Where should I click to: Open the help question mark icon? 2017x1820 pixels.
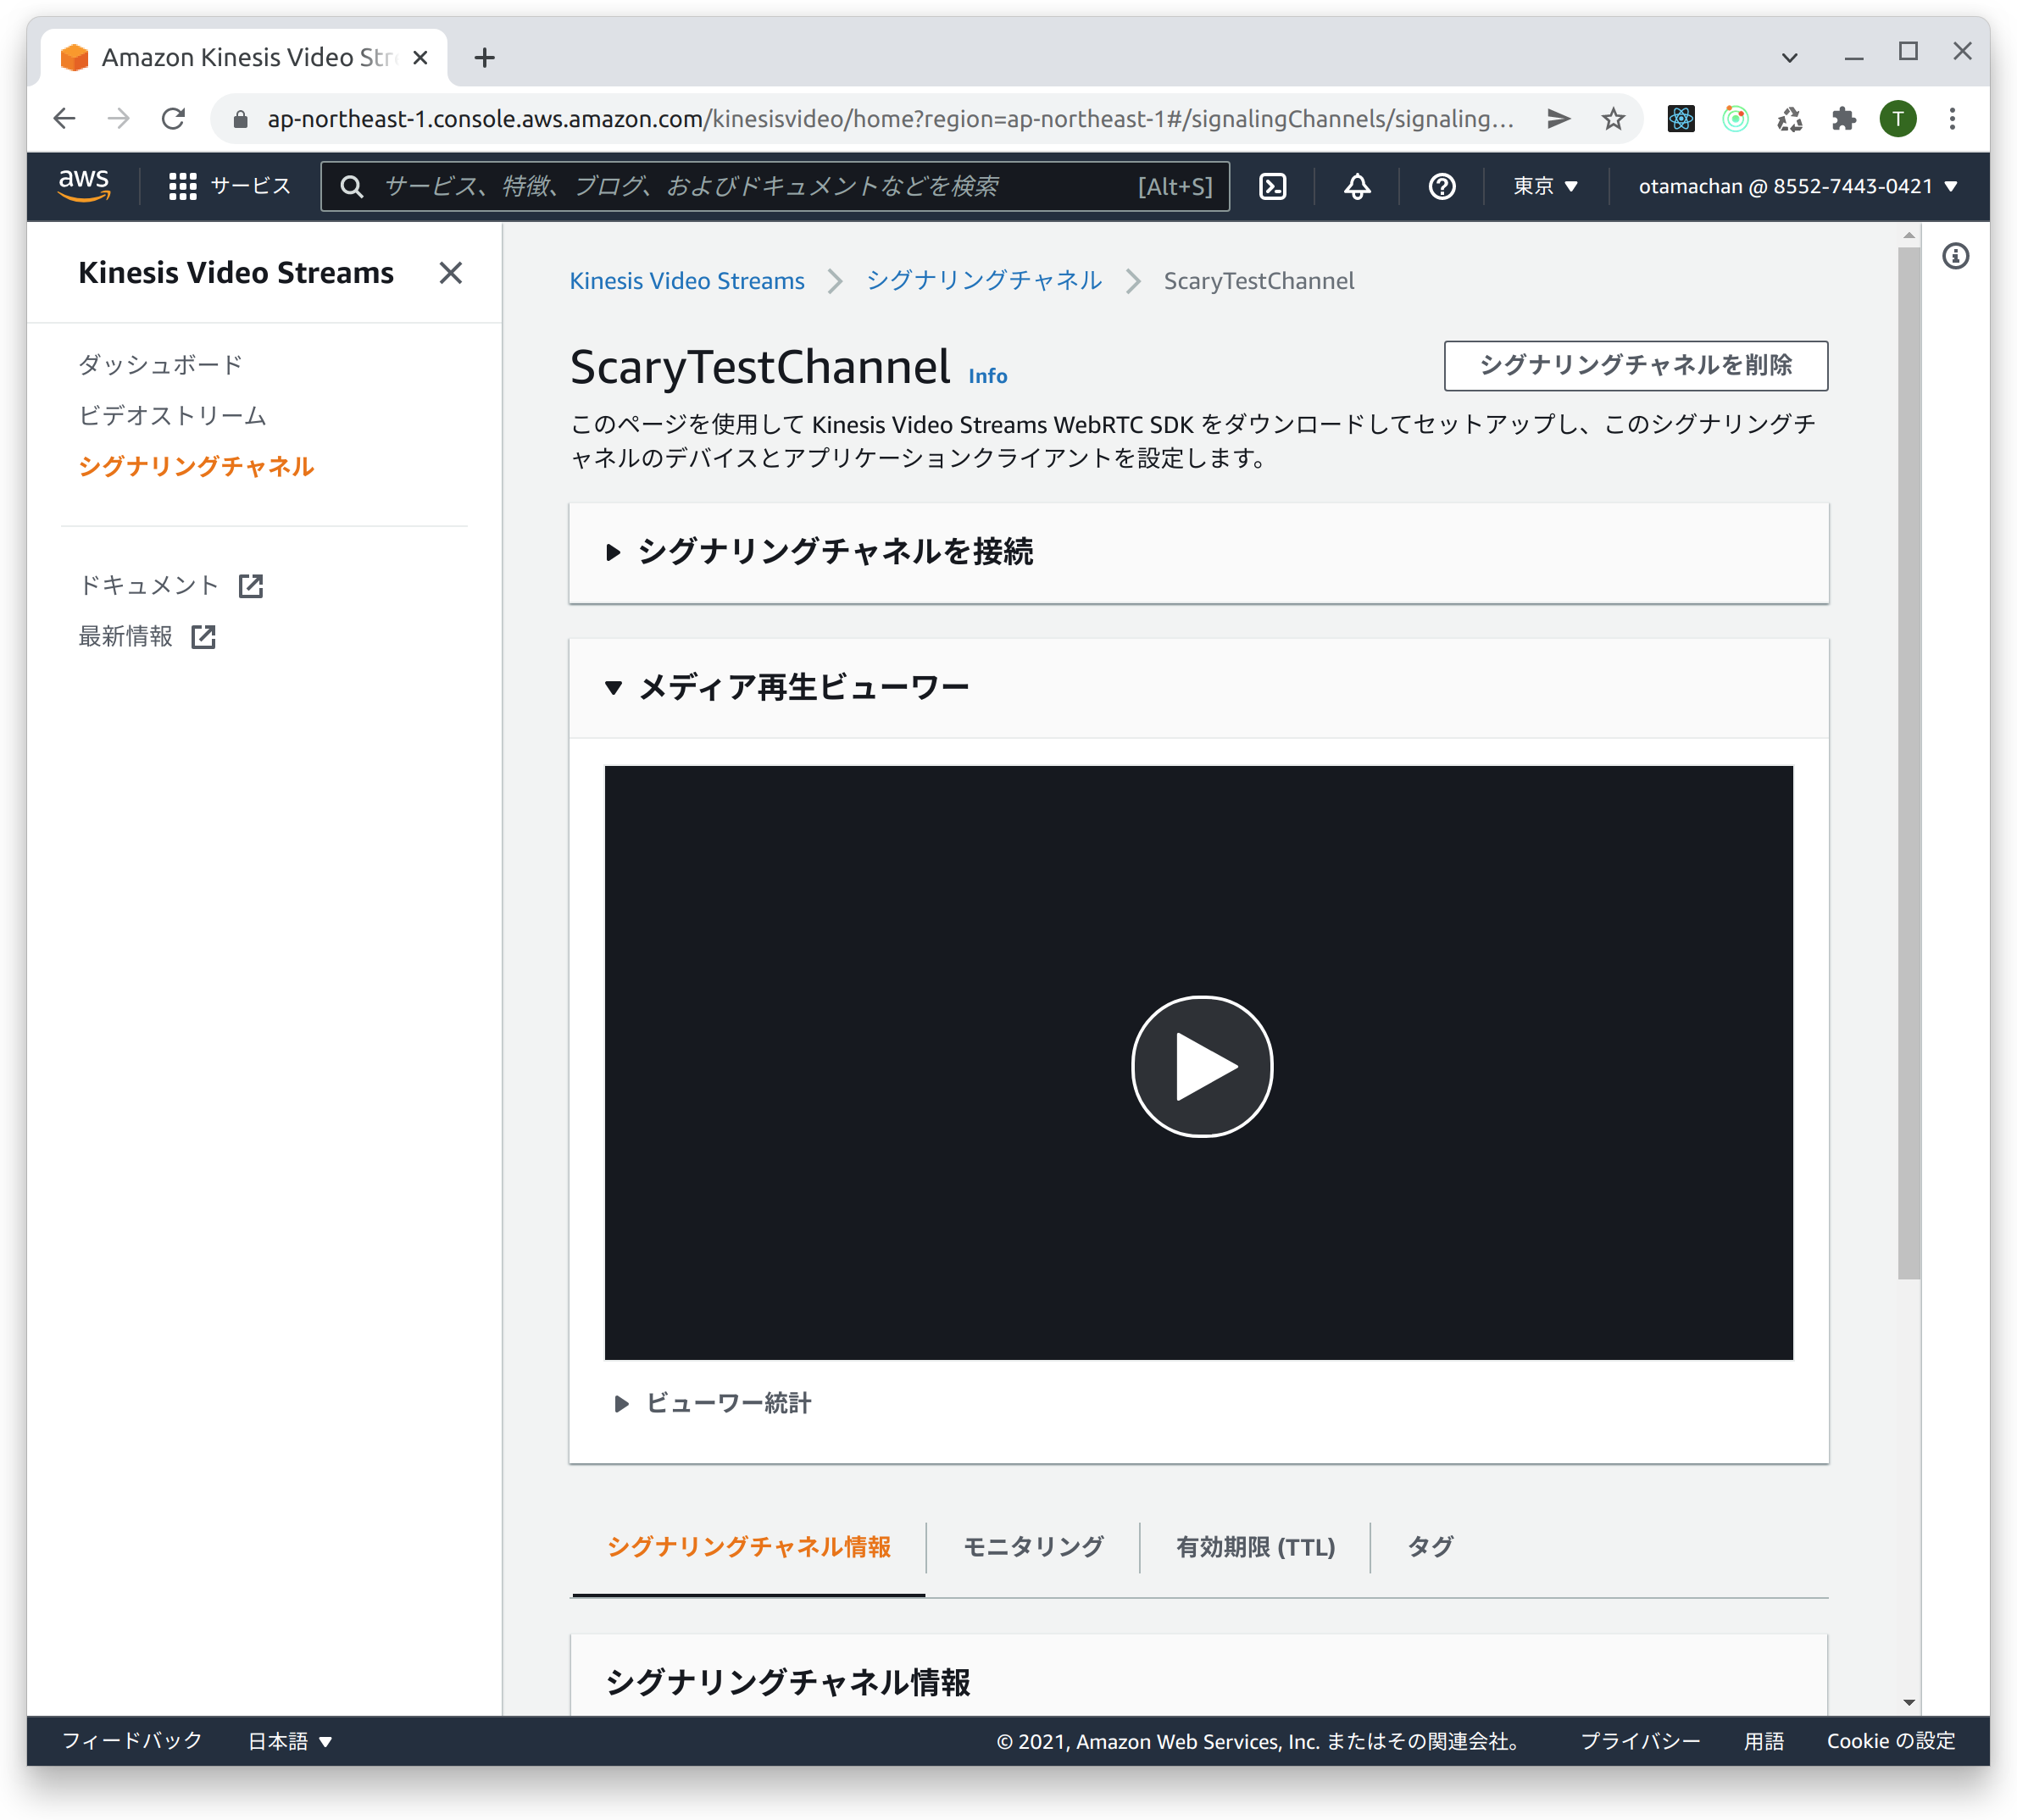tap(1441, 186)
